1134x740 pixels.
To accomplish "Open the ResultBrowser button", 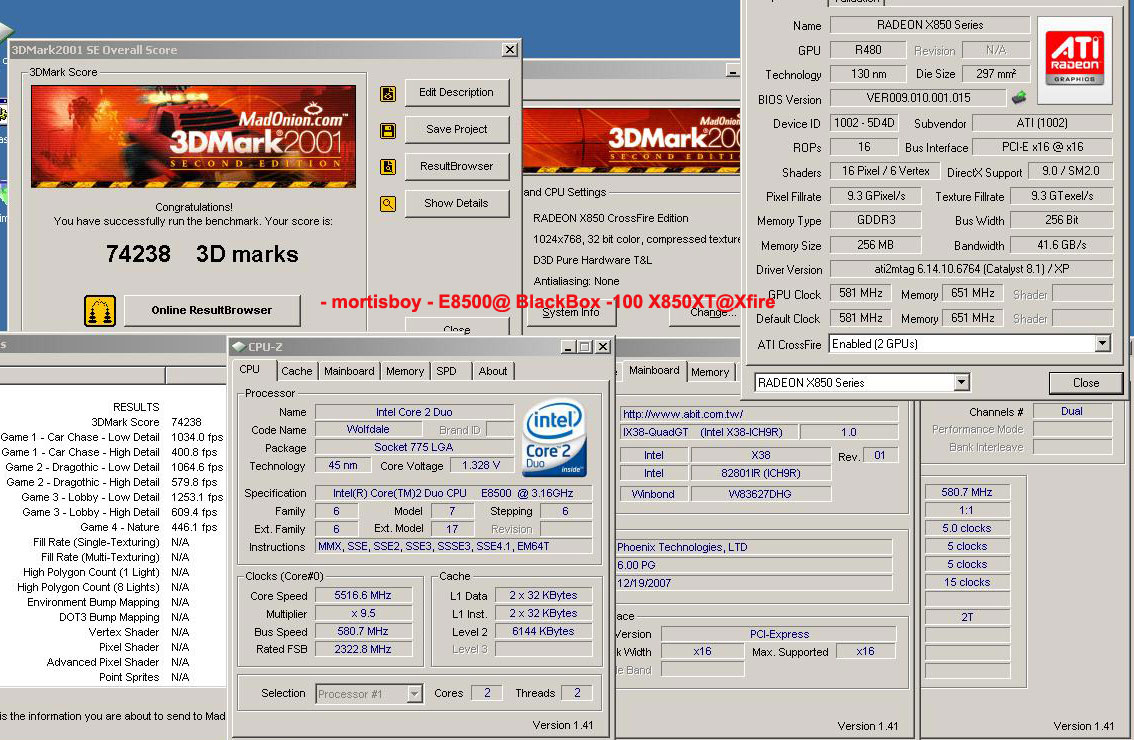I will click(x=456, y=166).
